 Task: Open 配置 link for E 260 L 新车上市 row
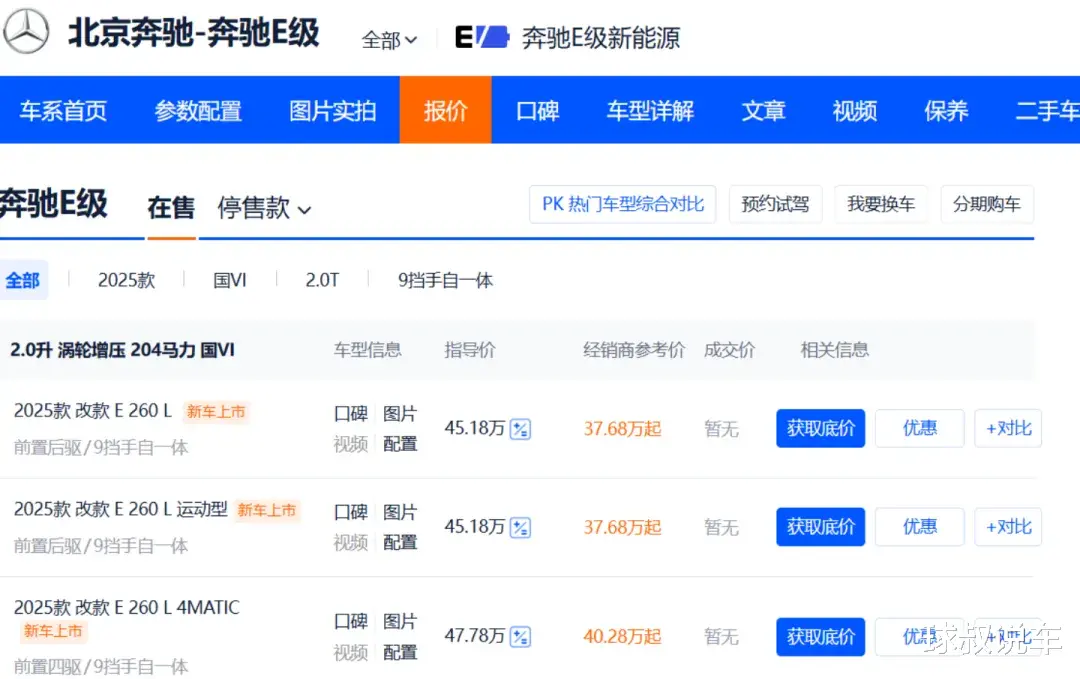point(400,444)
